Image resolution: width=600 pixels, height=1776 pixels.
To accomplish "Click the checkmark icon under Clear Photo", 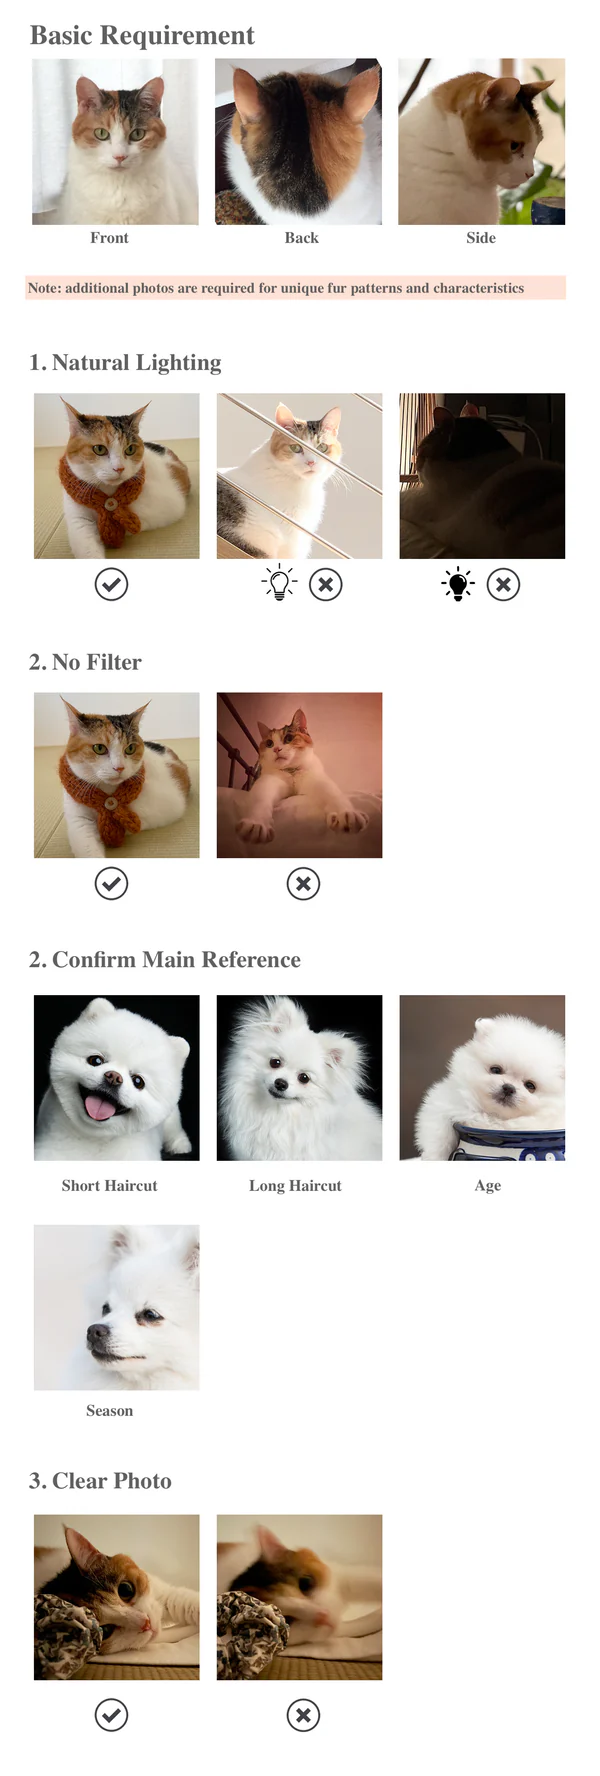I will (111, 1715).
